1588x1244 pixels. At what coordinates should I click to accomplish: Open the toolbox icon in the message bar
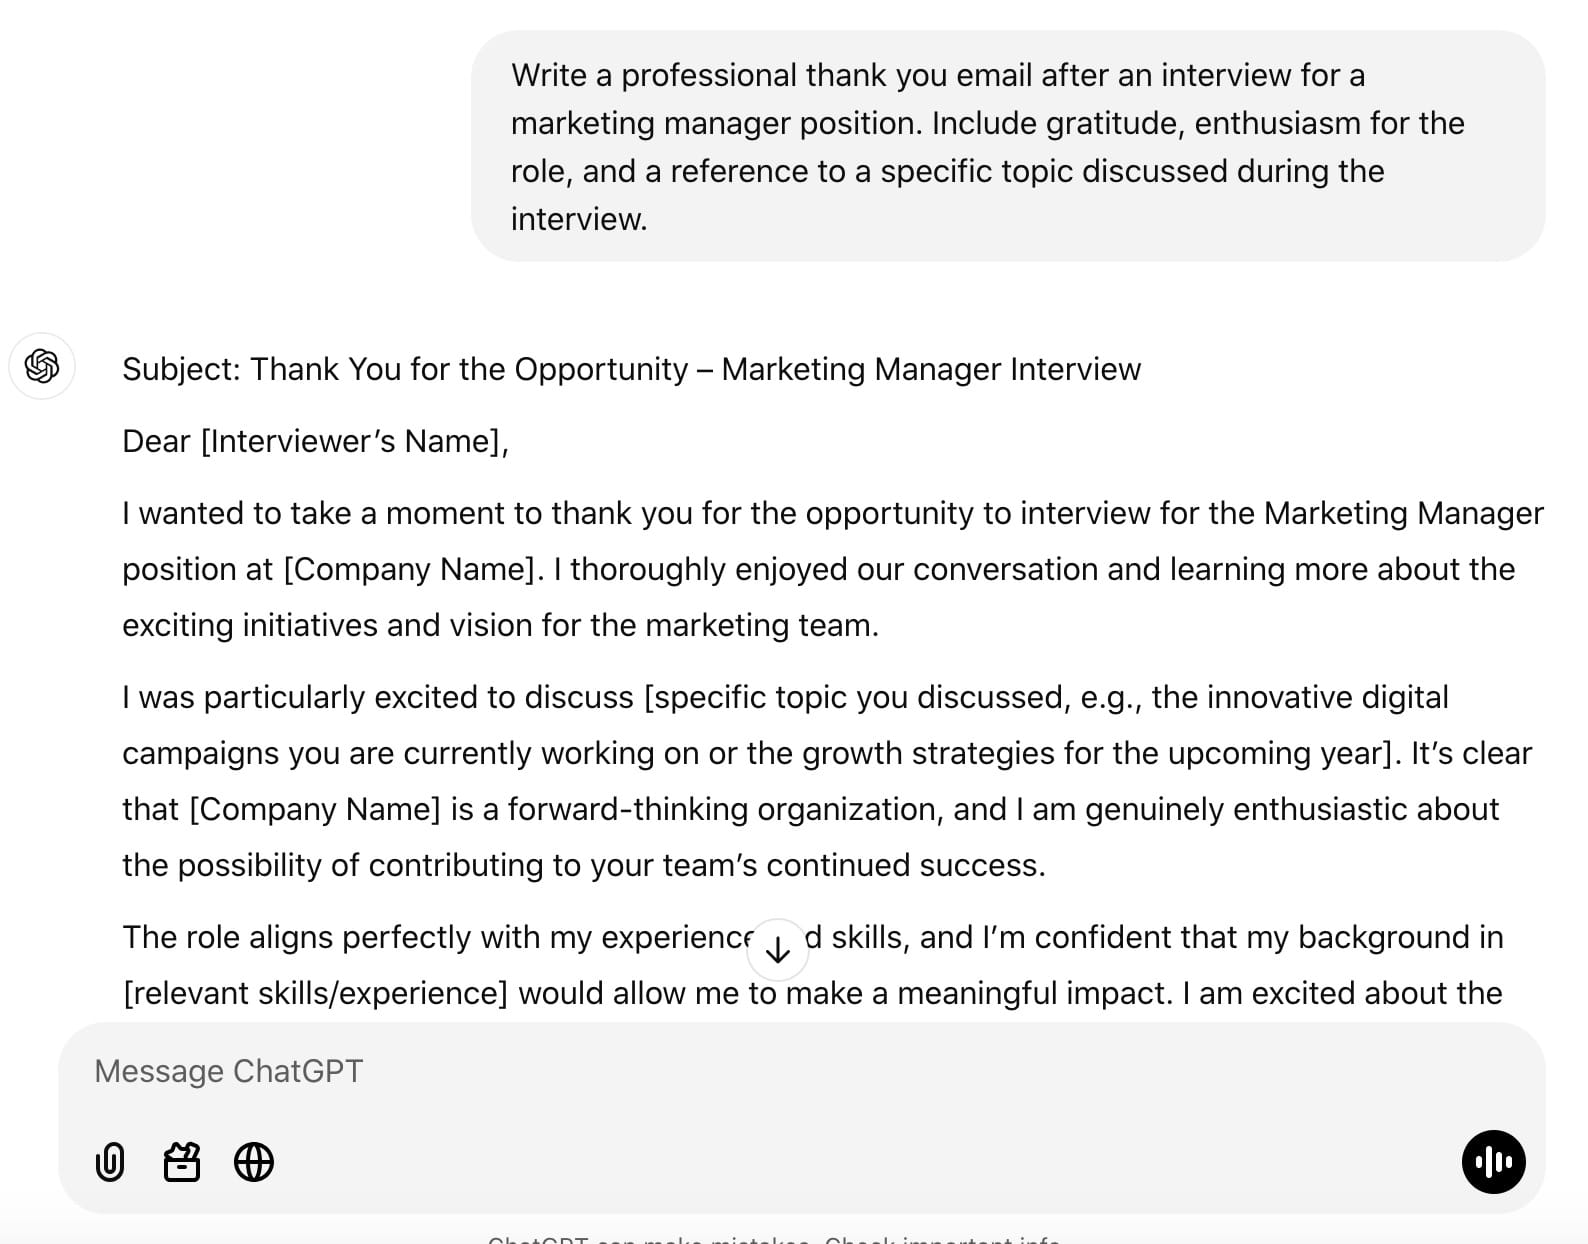182,1162
